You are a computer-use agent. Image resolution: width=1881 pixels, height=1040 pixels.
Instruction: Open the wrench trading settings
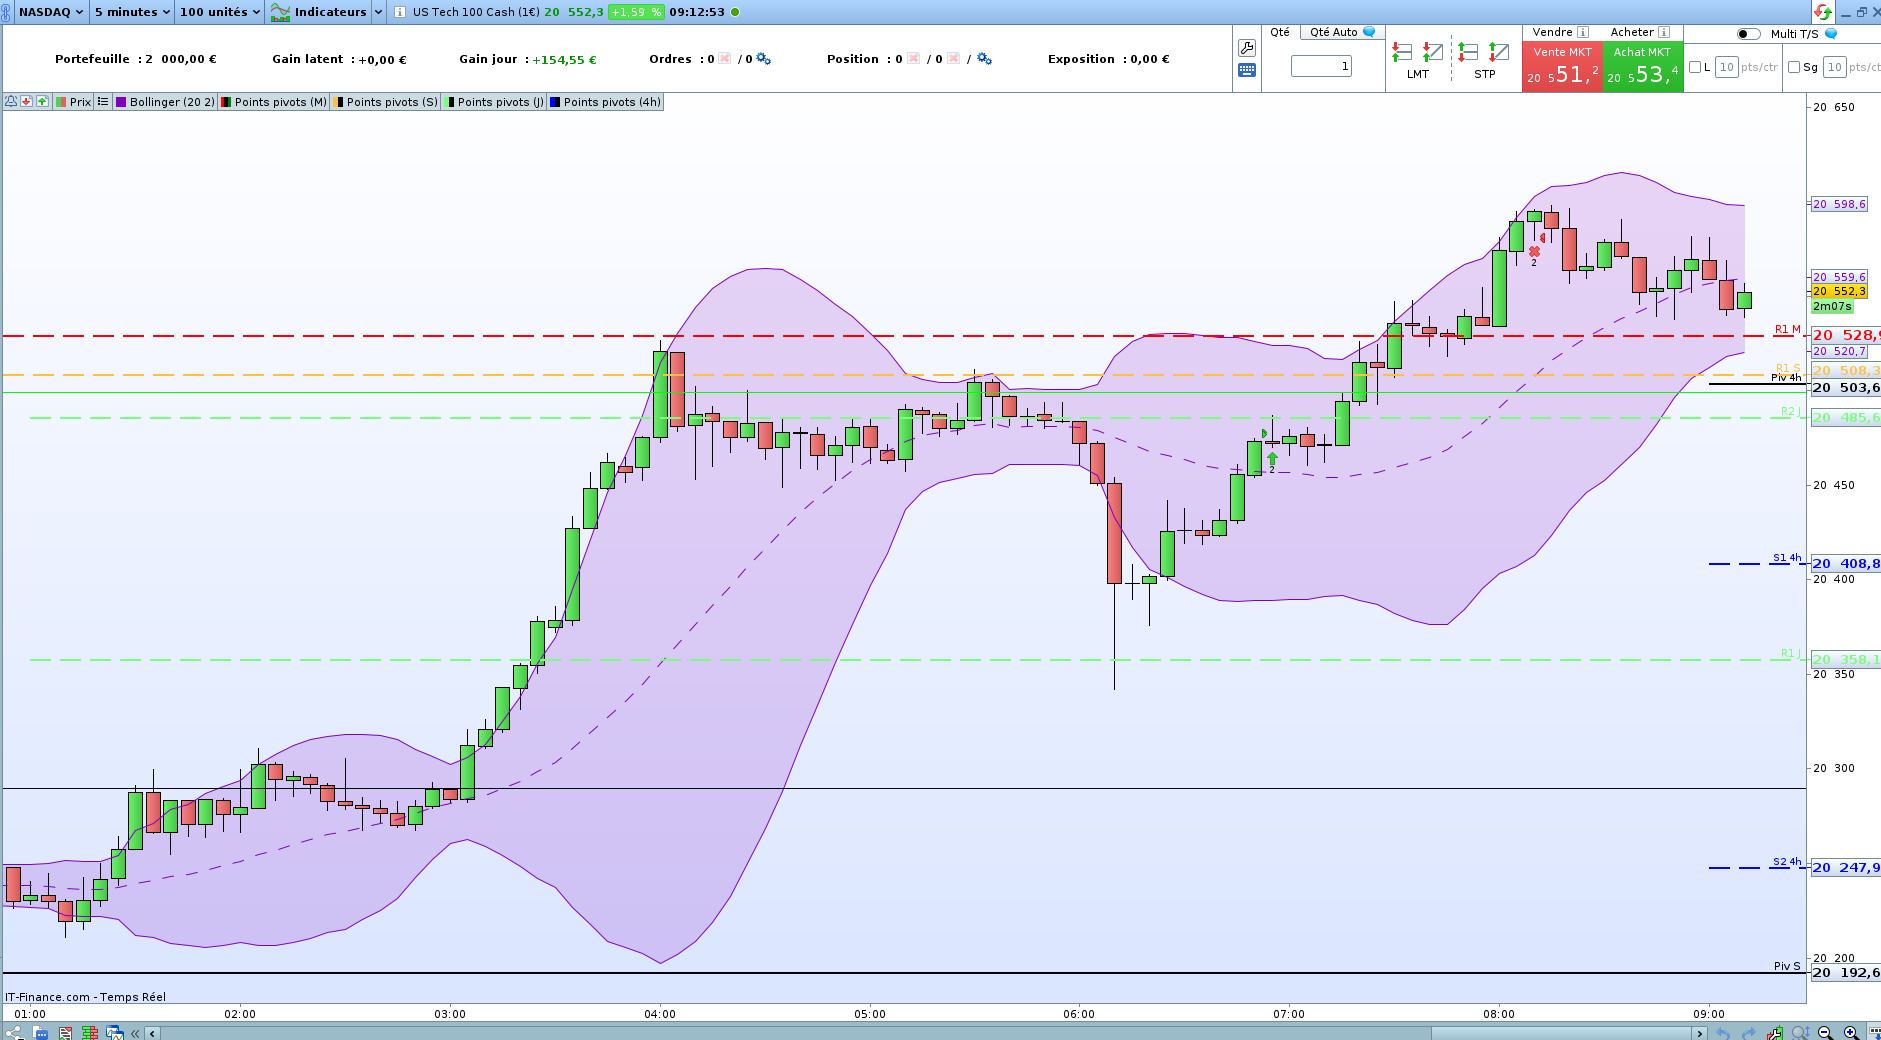click(1247, 48)
